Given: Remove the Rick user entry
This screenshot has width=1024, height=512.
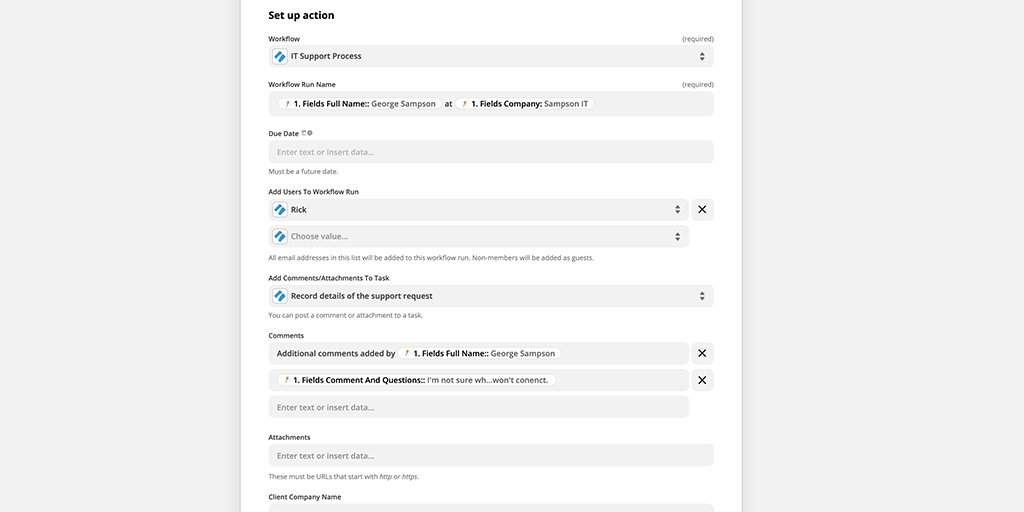Looking at the screenshot, I should pos(702,210).
